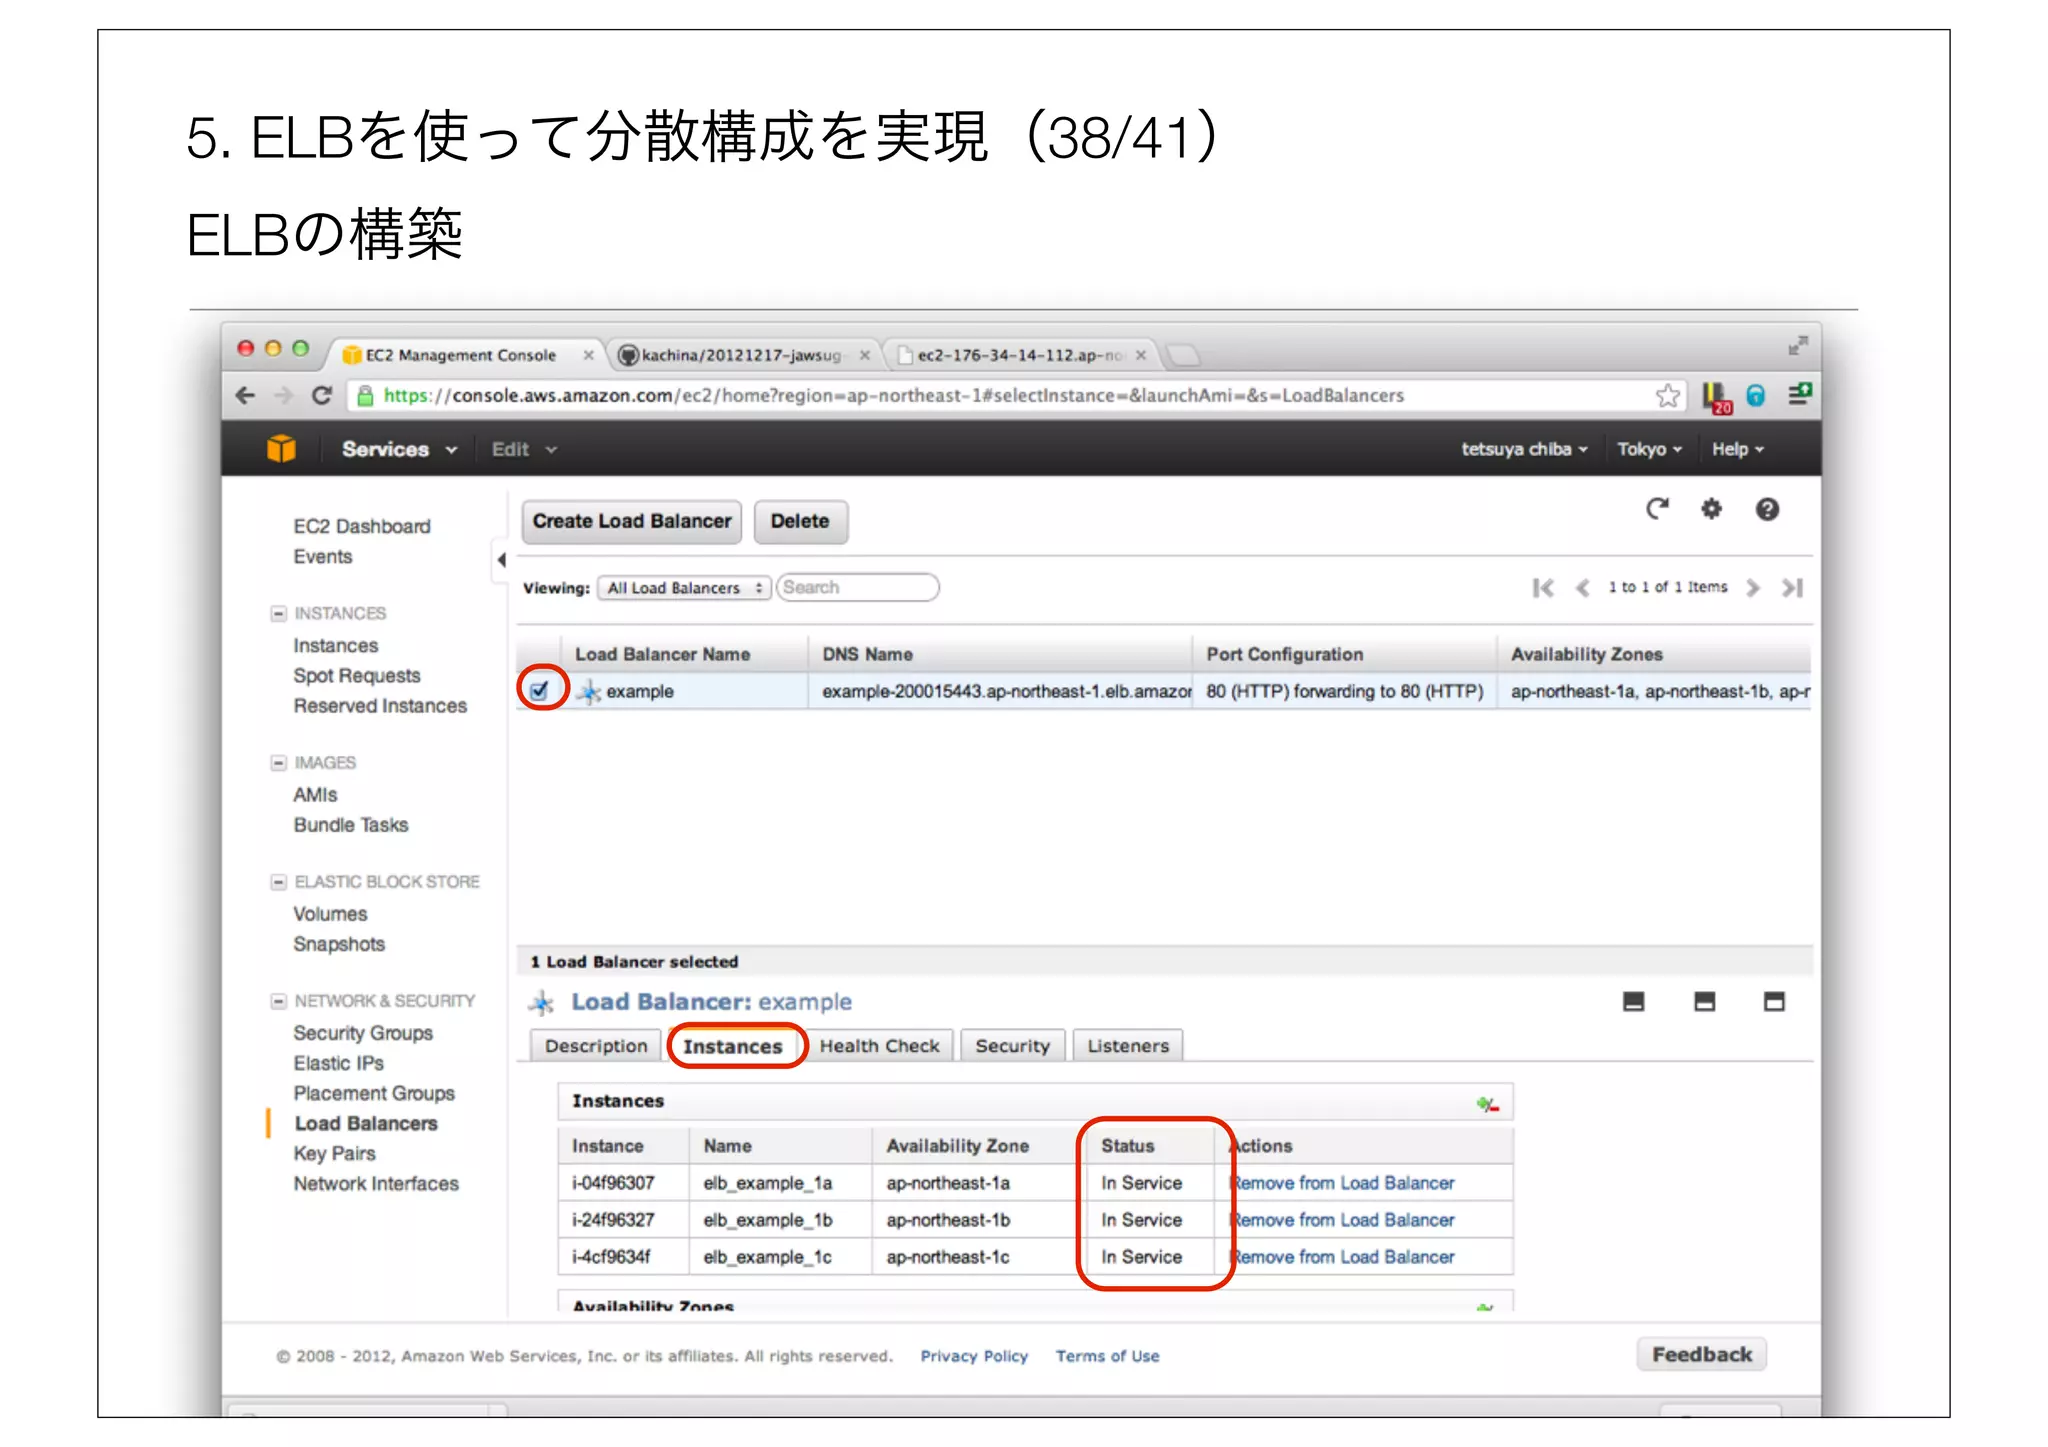
Task: Open Instances in the sidebar
Action: 336,646
